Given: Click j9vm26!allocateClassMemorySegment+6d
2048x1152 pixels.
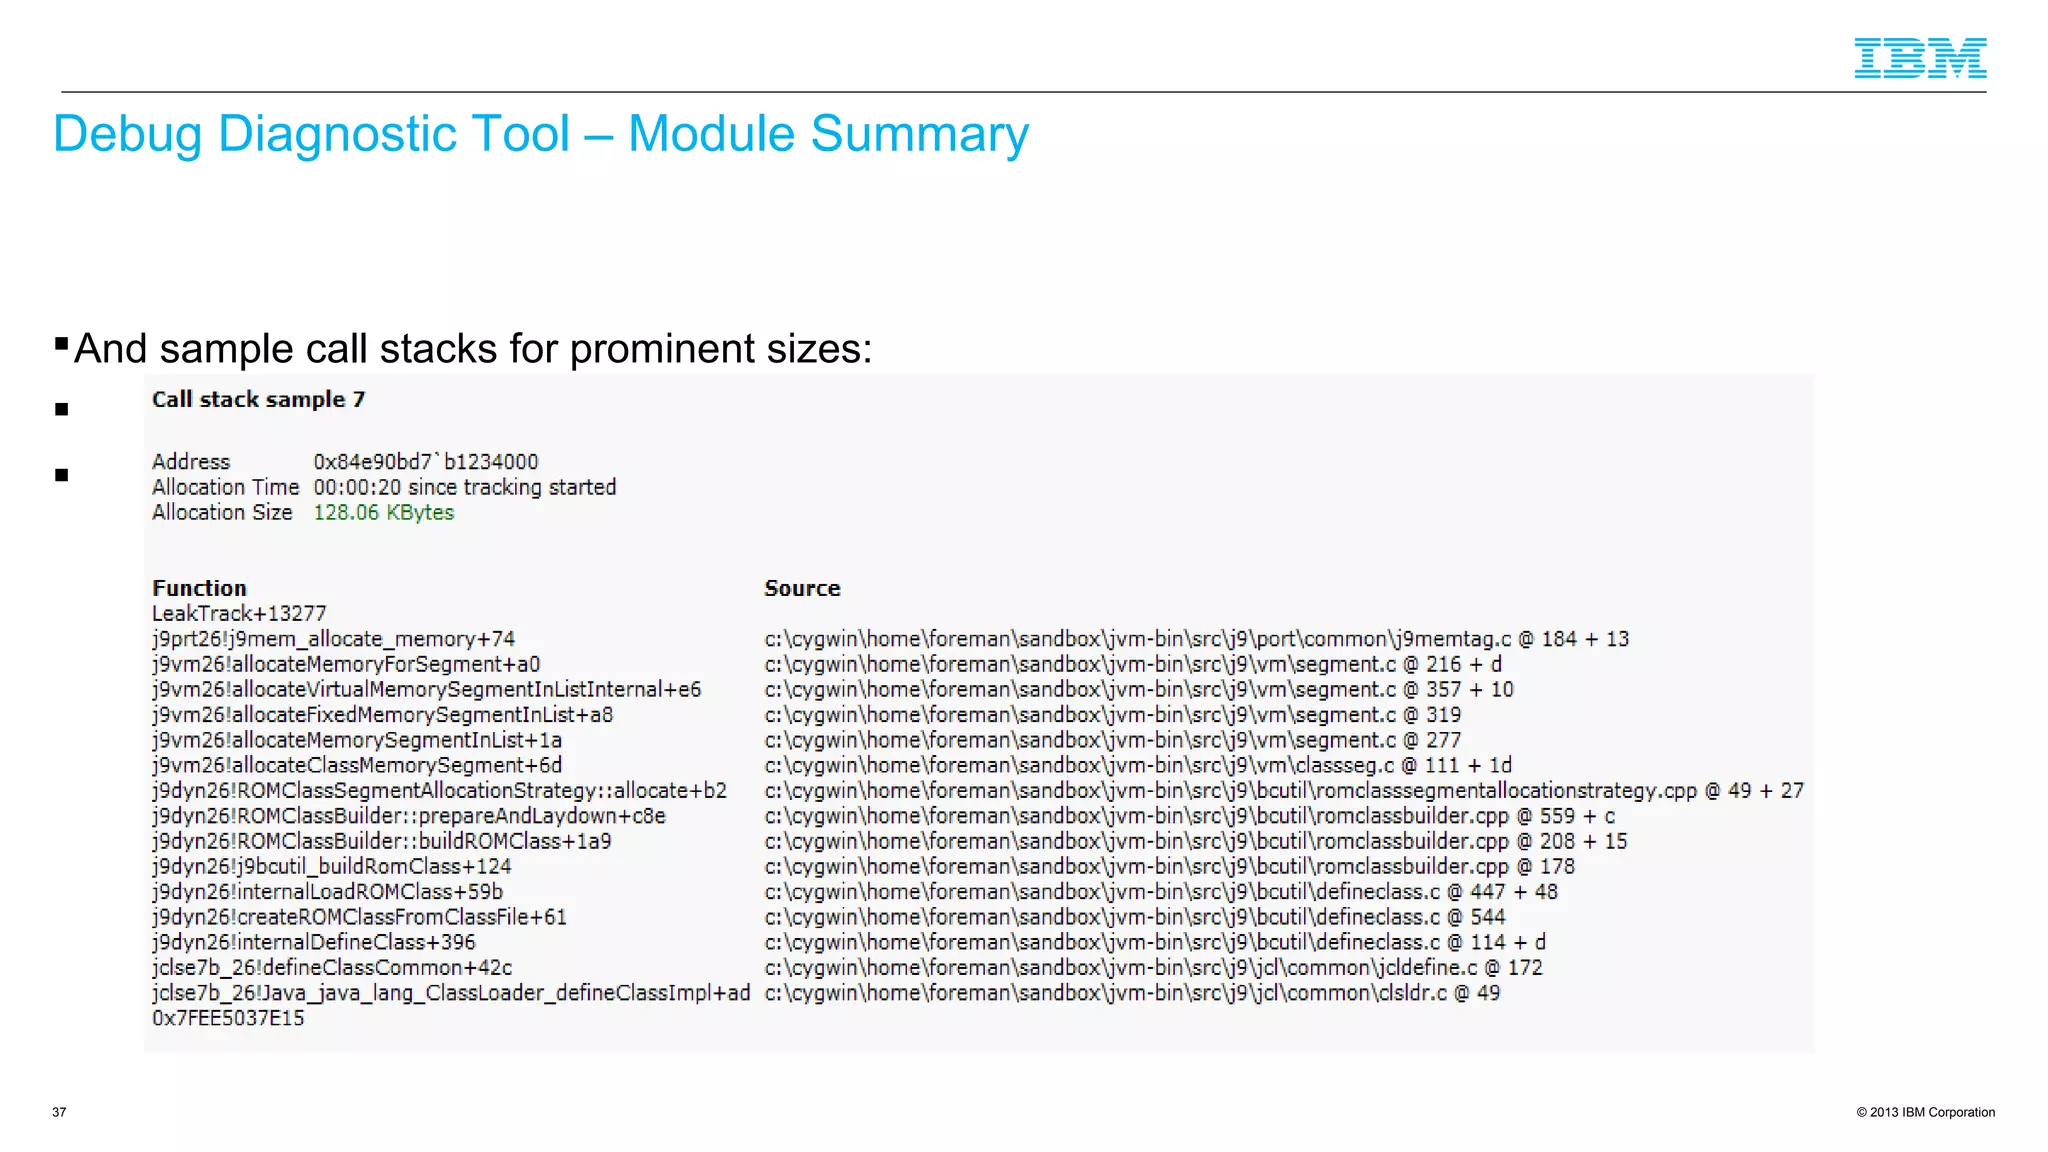Looking at the screenshot, I should [357, 765].
